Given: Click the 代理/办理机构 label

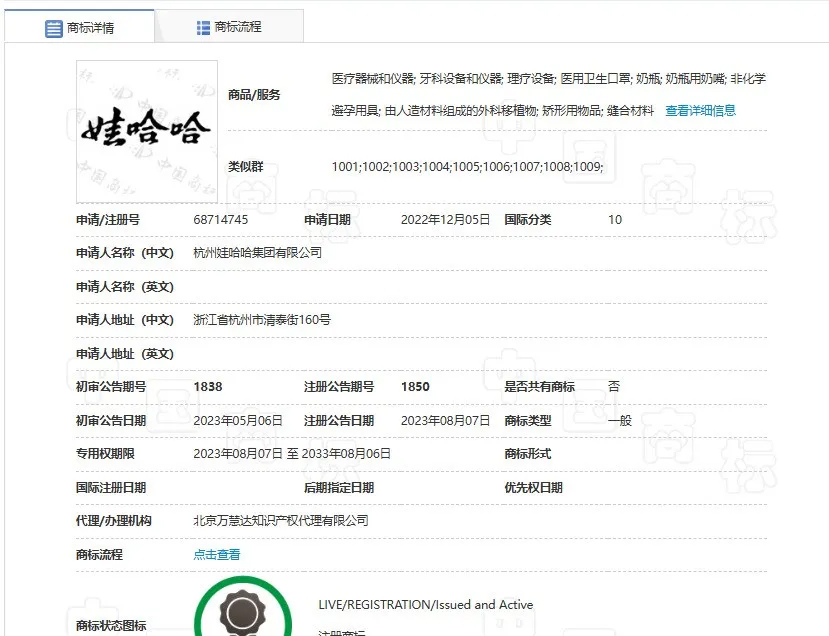Looking at the screenshot, I should (x=114, y=521).
